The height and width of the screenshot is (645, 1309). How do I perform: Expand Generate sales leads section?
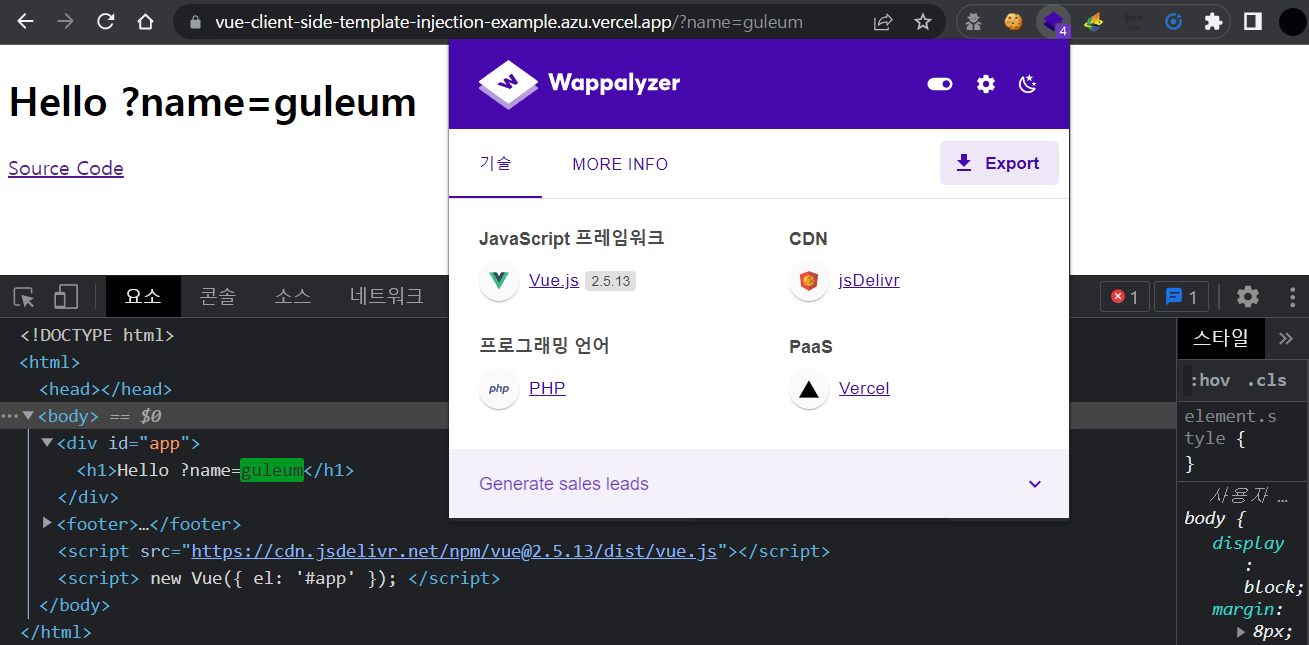[759, 484]
